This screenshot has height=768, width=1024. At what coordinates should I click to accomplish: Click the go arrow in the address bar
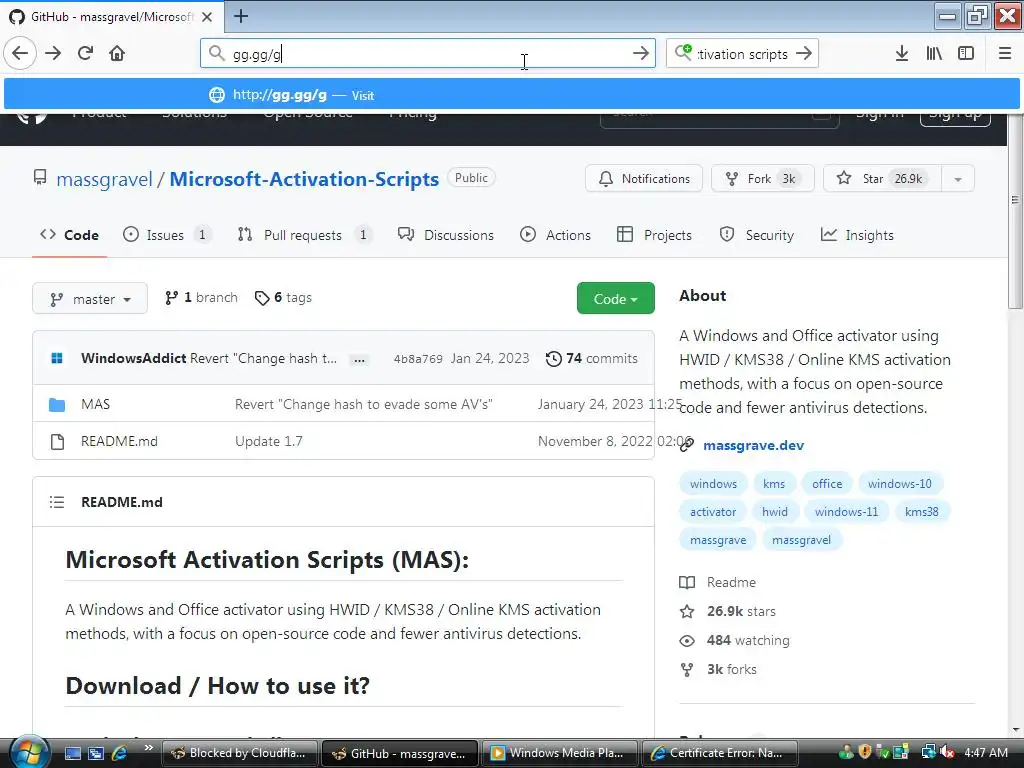point(641,53)
